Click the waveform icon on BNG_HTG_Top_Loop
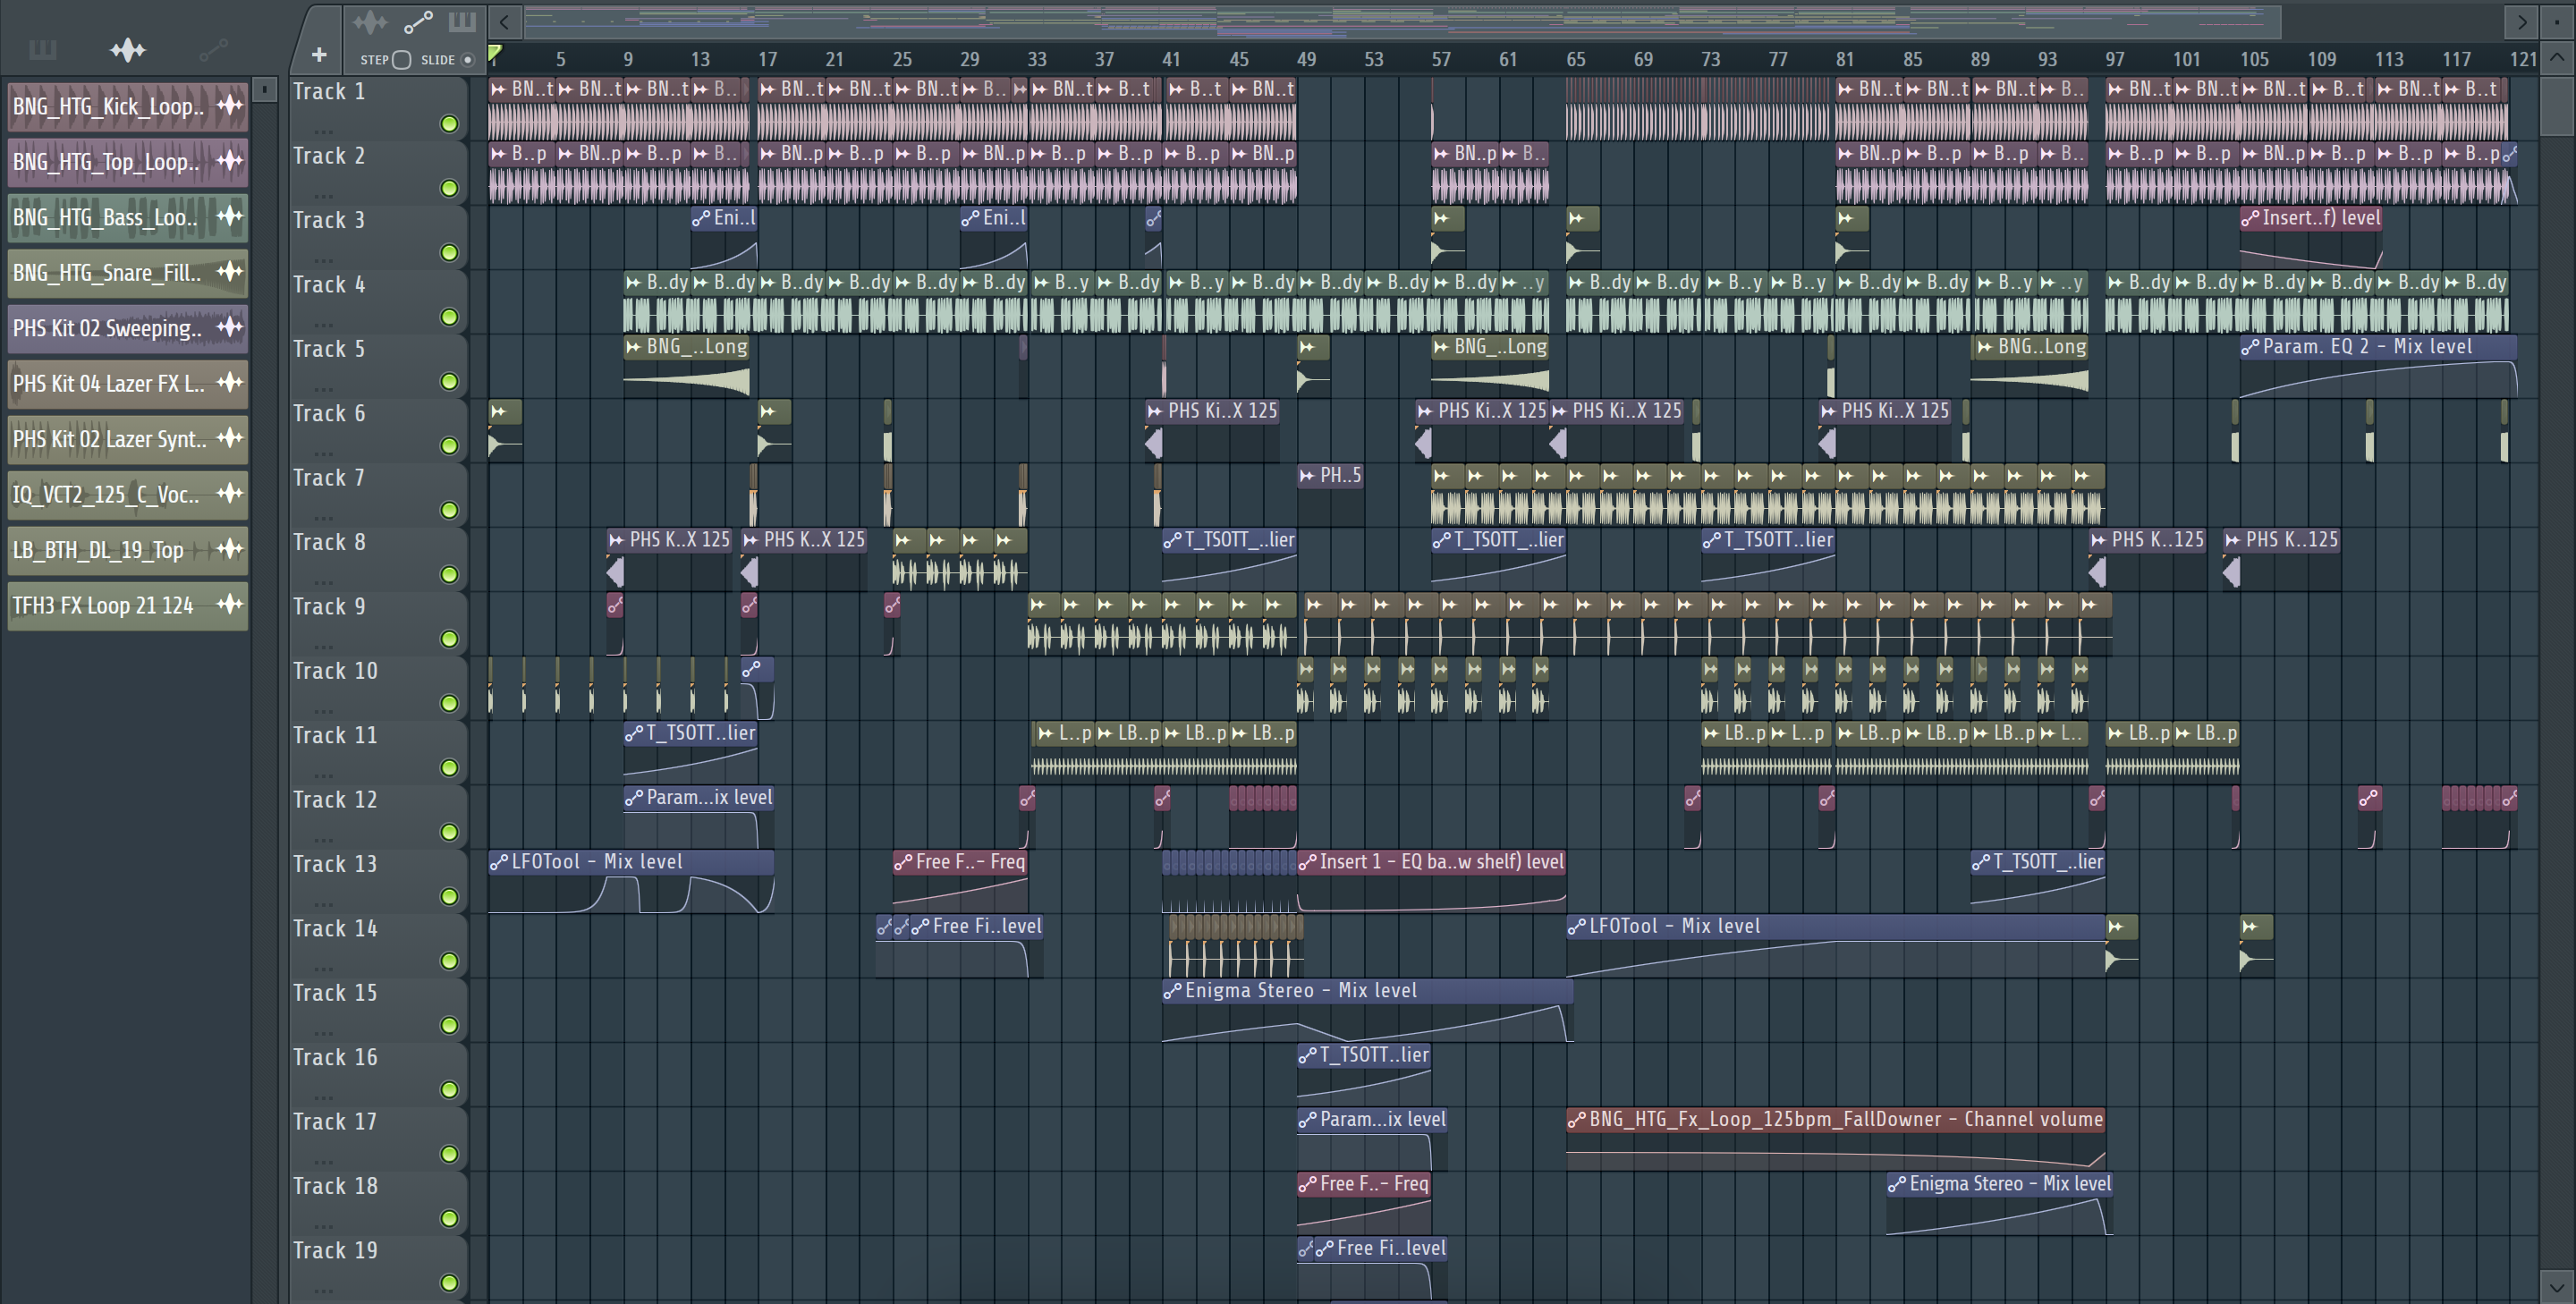Image resolution: width=2576 pixels, height=1304 pixels. 230,160
